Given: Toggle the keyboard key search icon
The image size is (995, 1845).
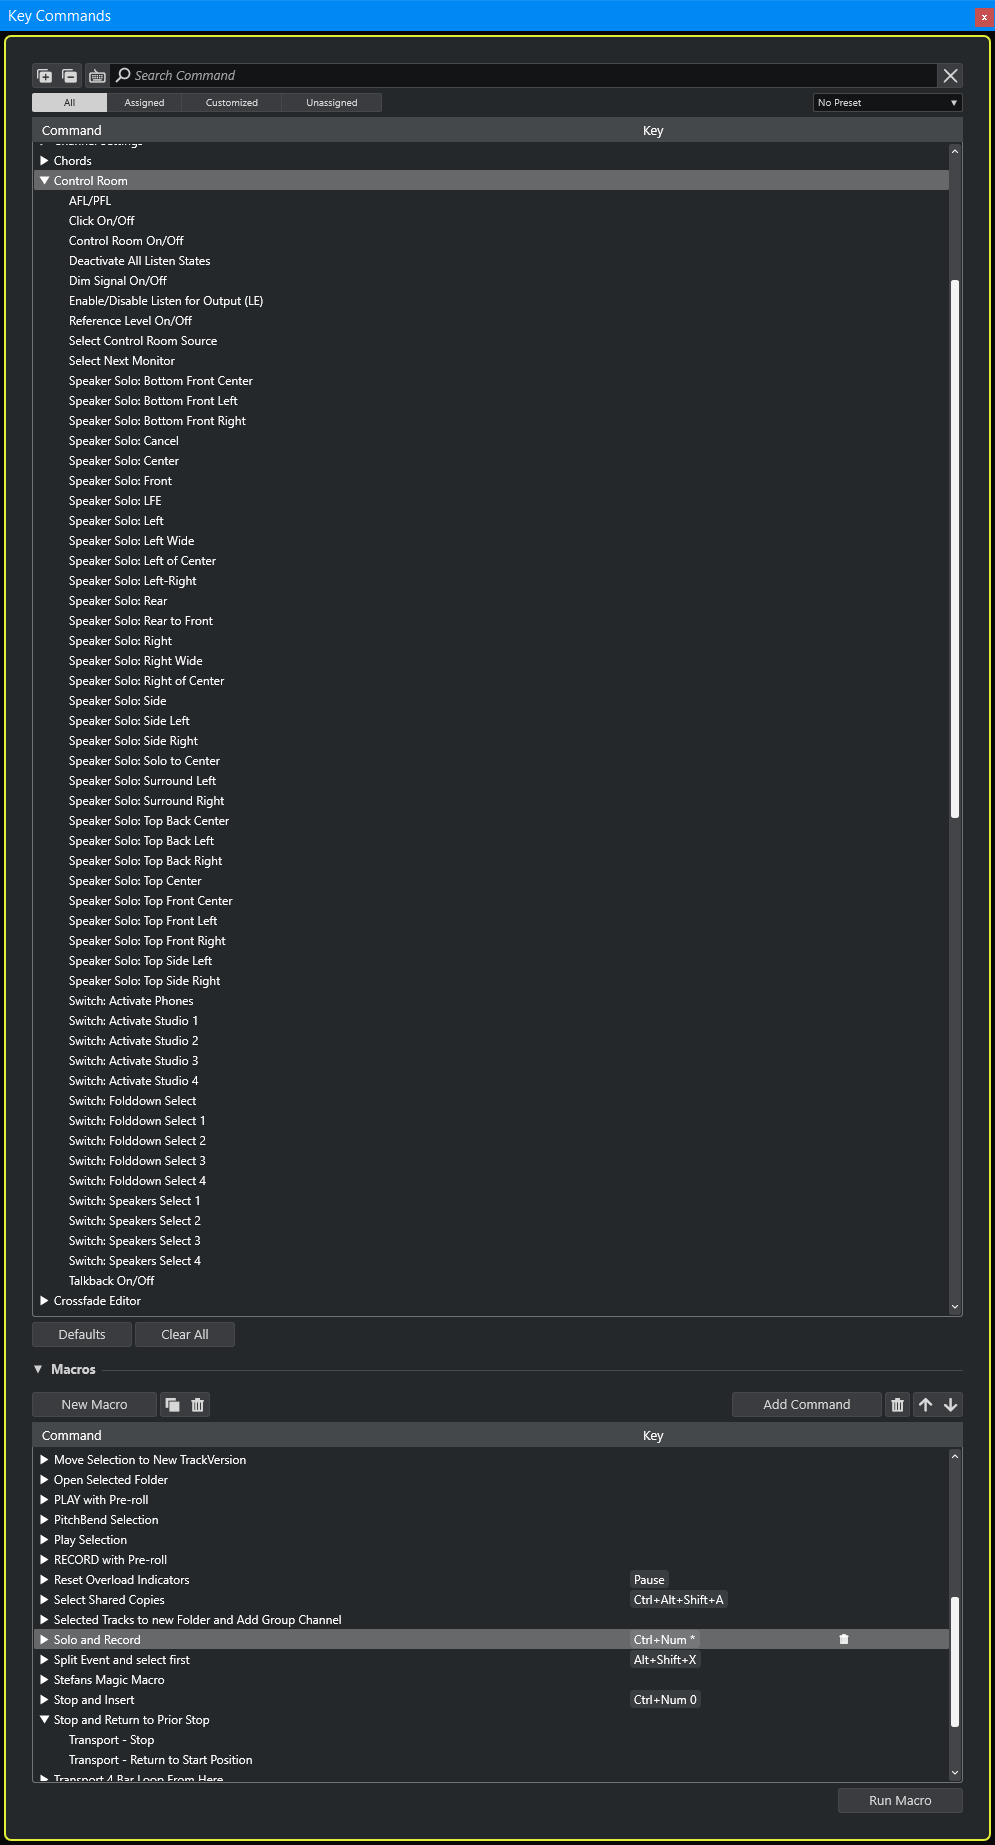Looking at the screenshot, I should tap(97, 76).
